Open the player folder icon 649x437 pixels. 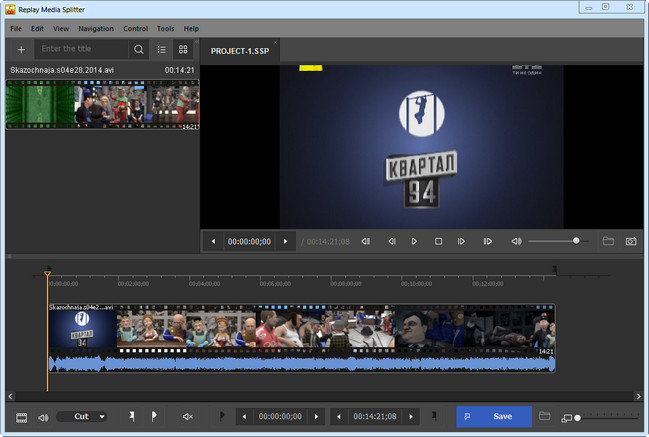point(608,241)
